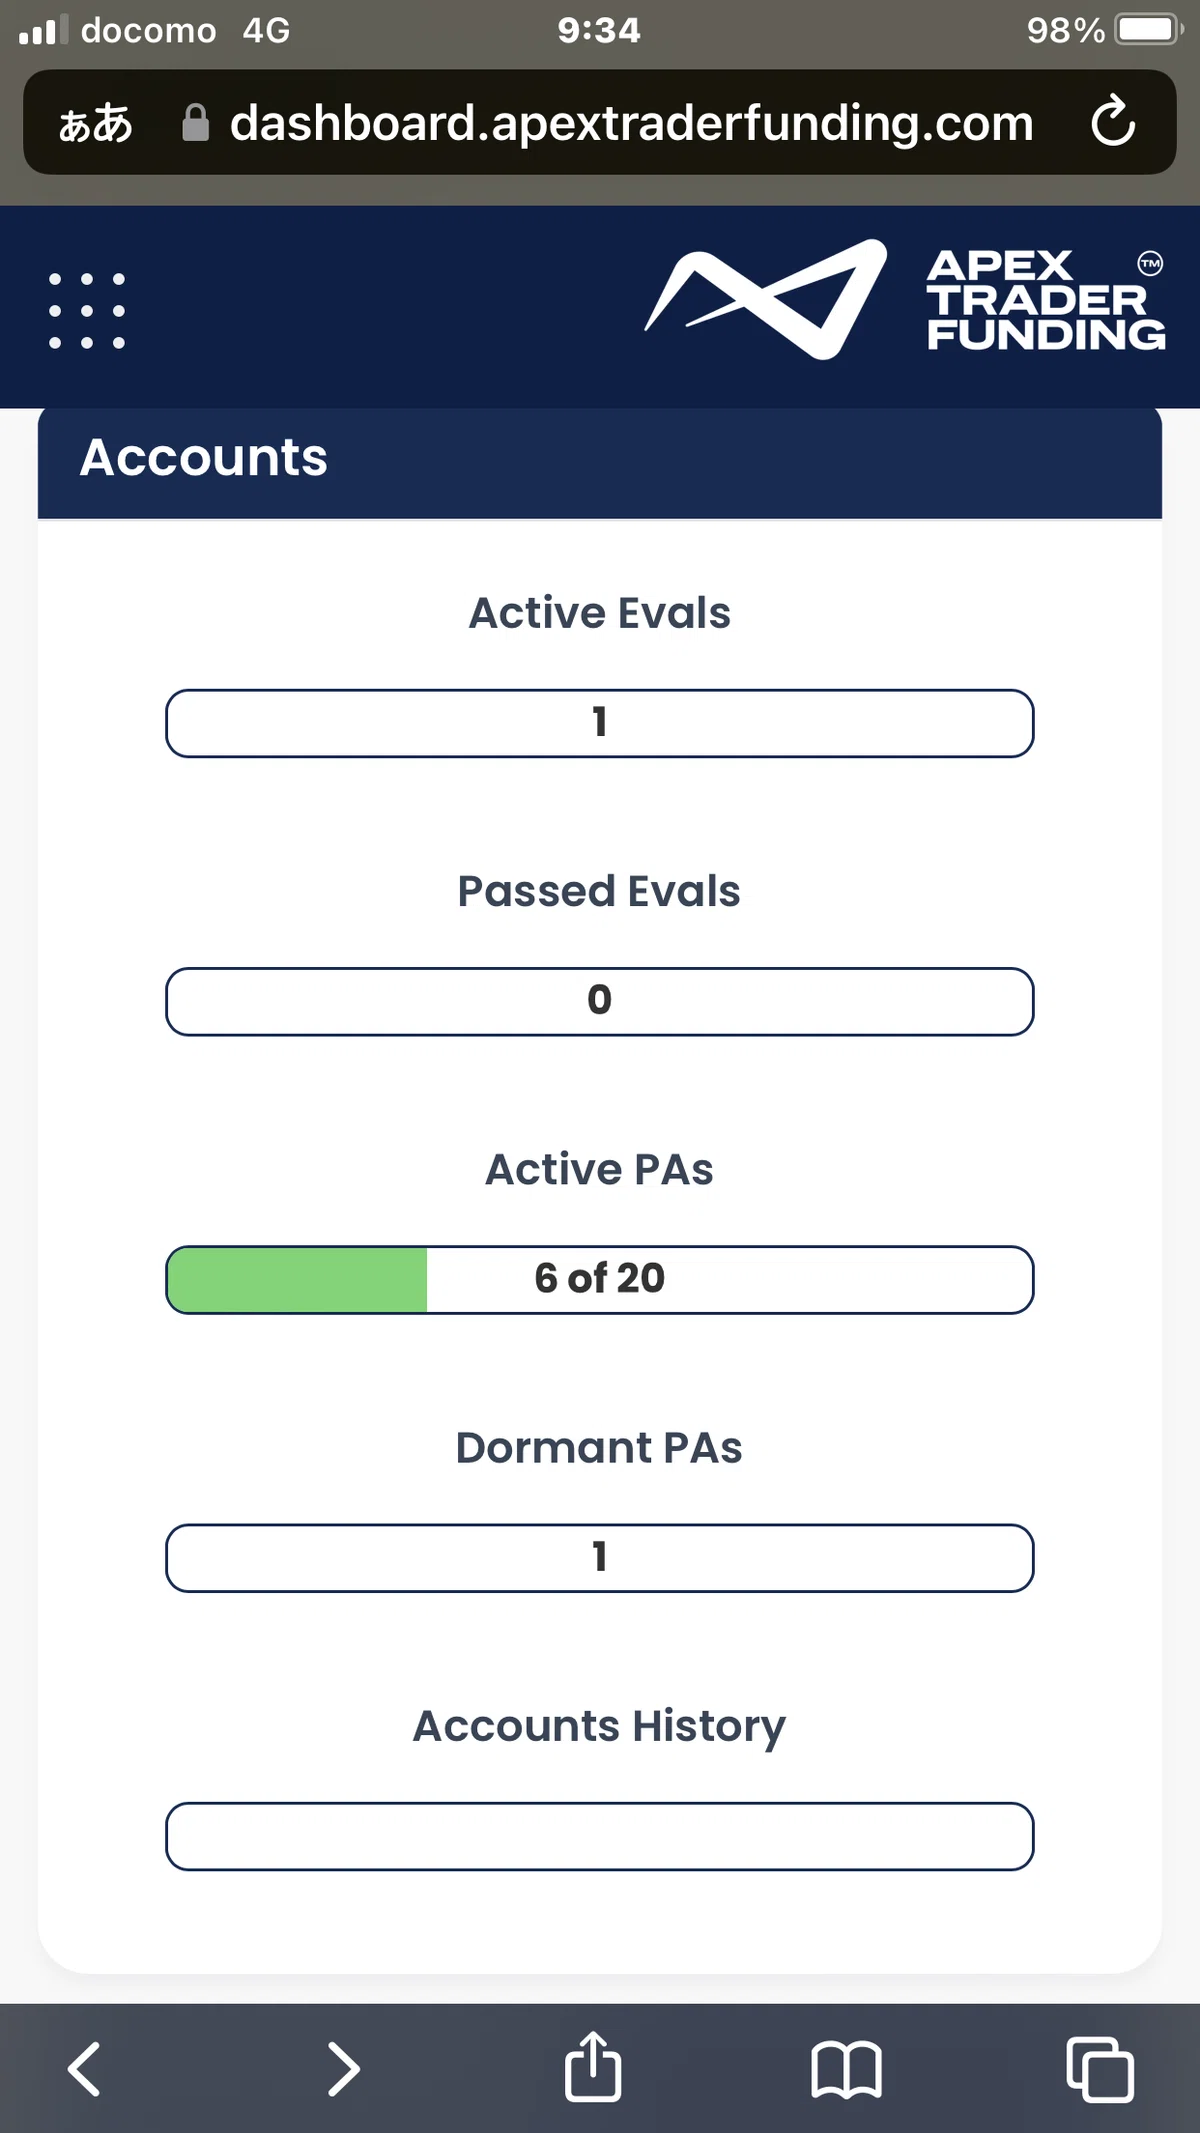Tap the battery indicator in status bar

[1150, 30]
